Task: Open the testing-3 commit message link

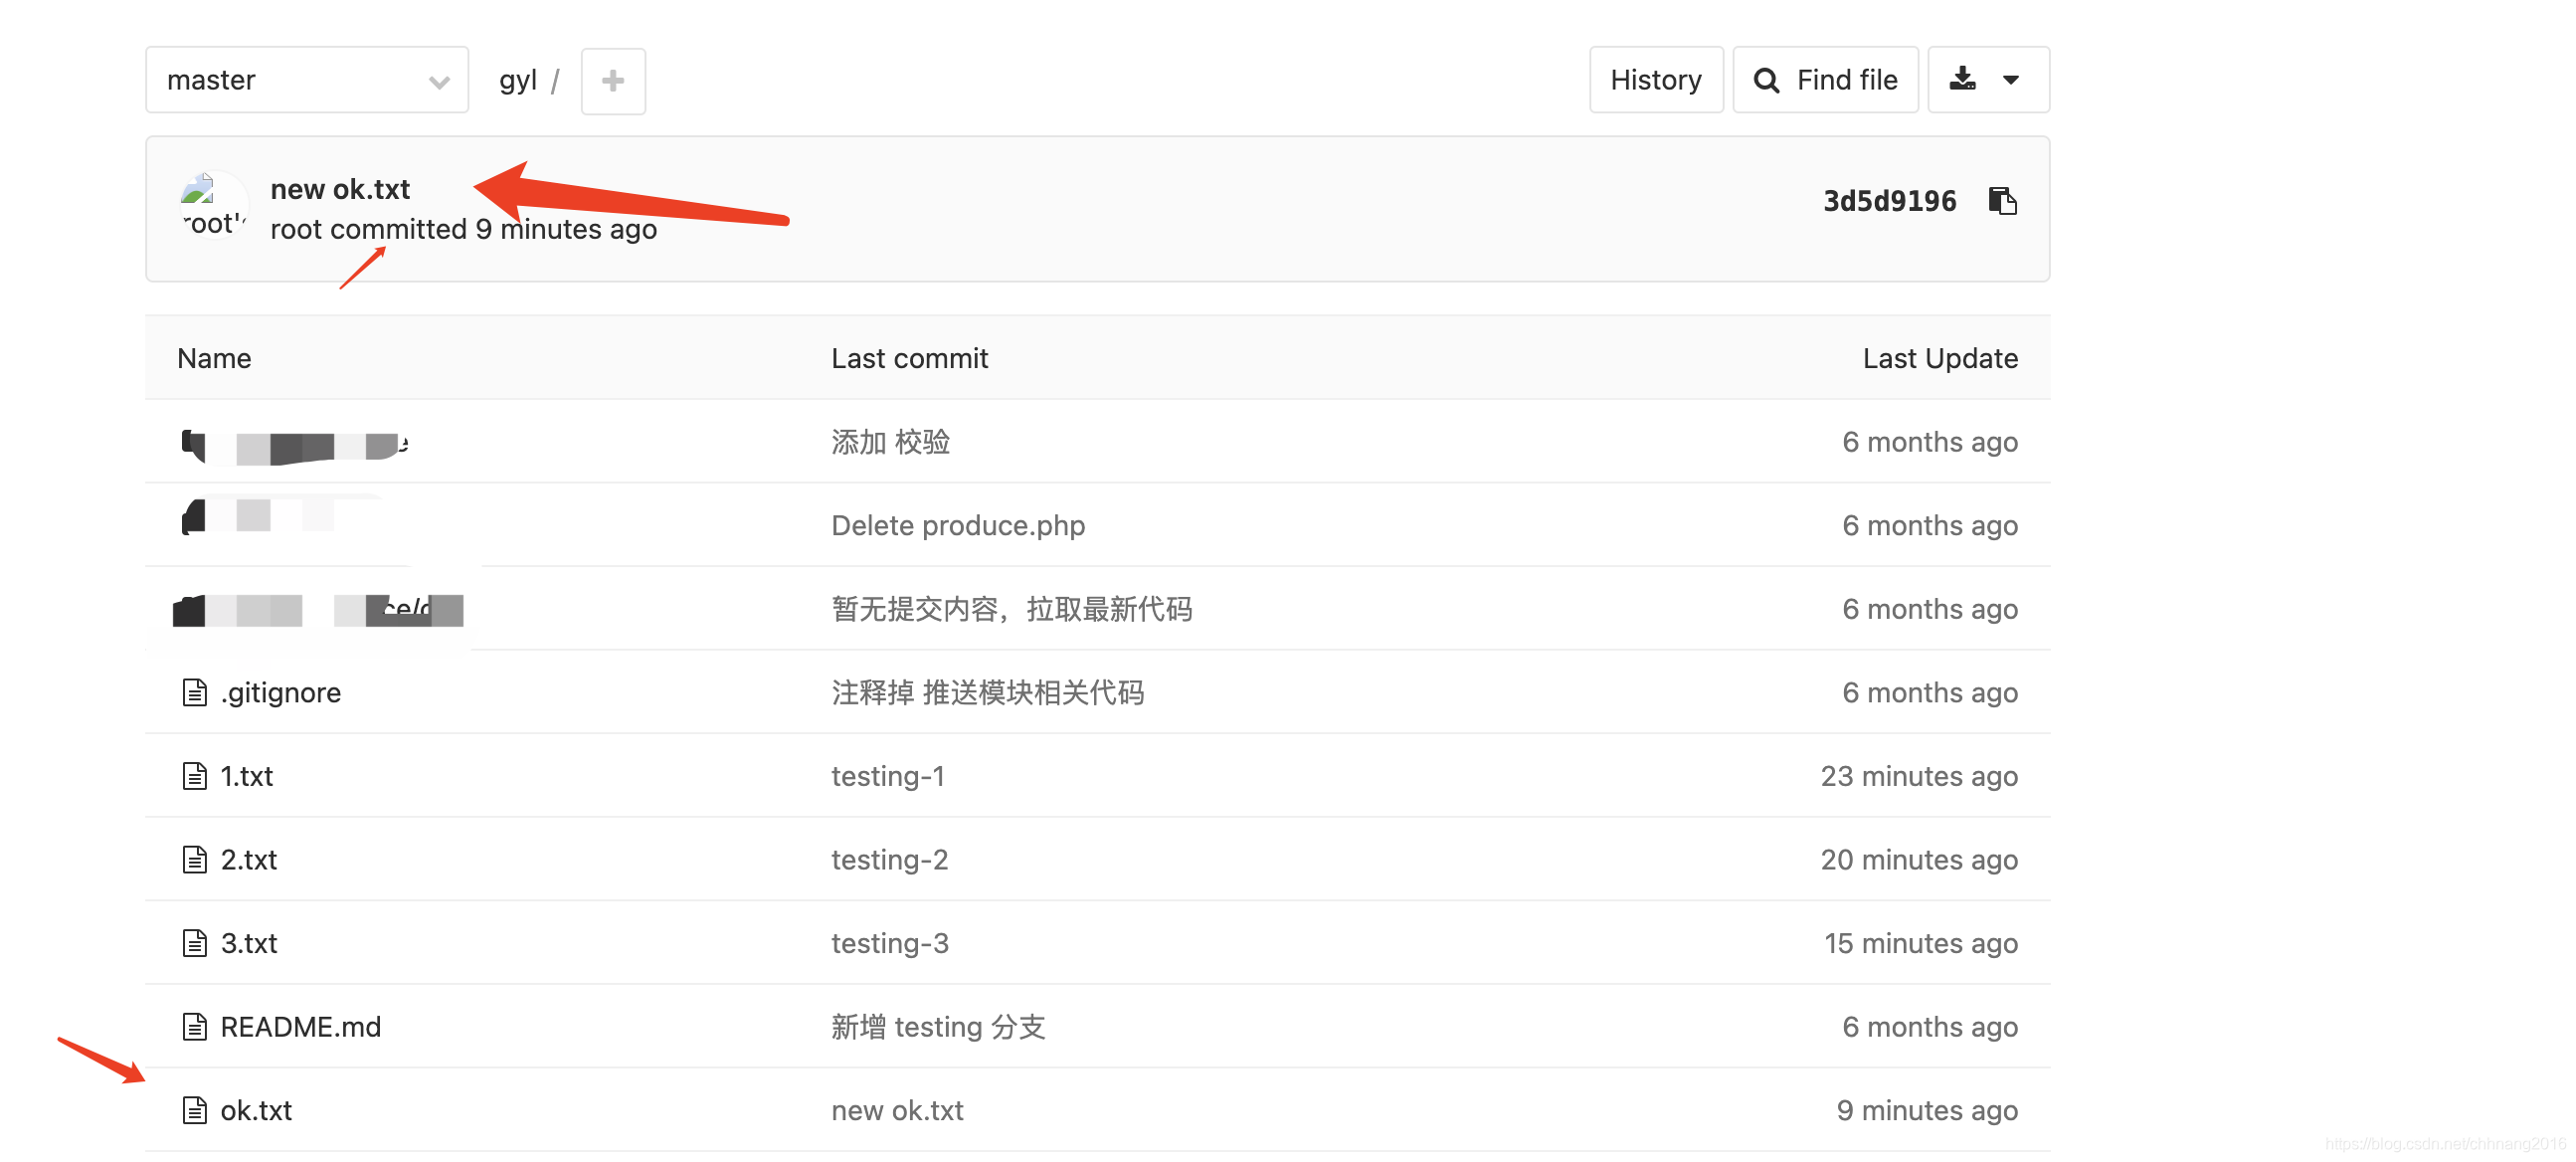Action: pyautogui.click(x=889, y=943)
